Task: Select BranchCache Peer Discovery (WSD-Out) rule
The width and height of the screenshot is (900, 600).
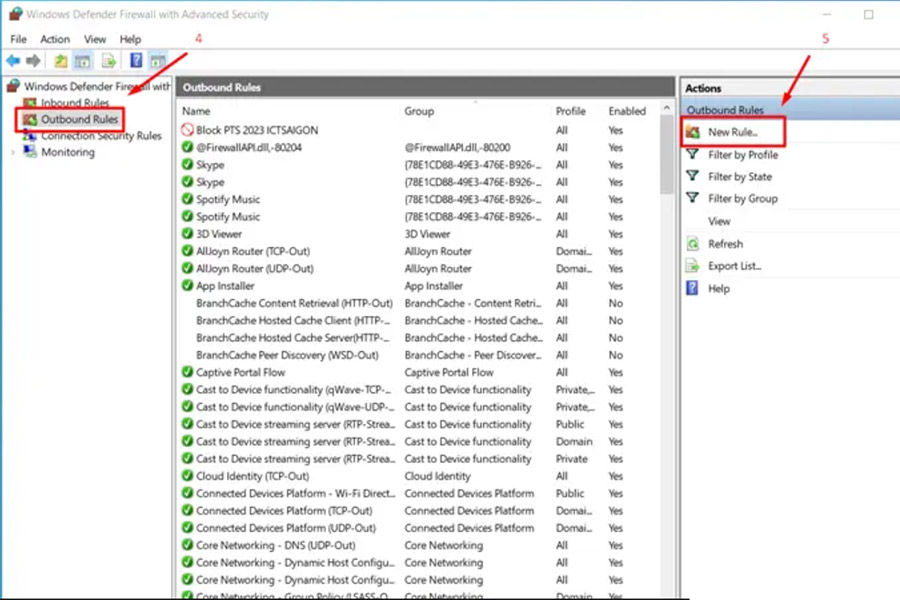Action: point(288,355)
